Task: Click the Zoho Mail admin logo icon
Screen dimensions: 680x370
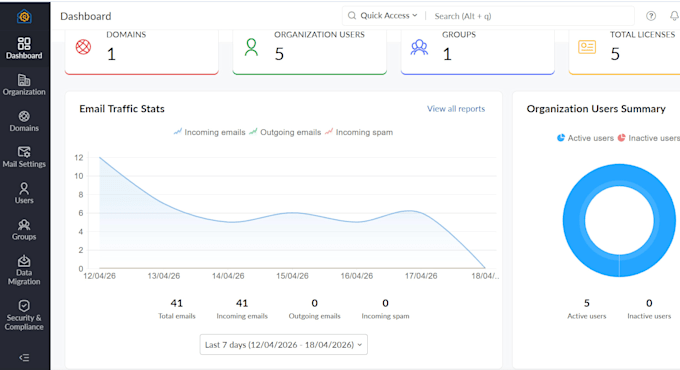Action: (x=24, y=16)
